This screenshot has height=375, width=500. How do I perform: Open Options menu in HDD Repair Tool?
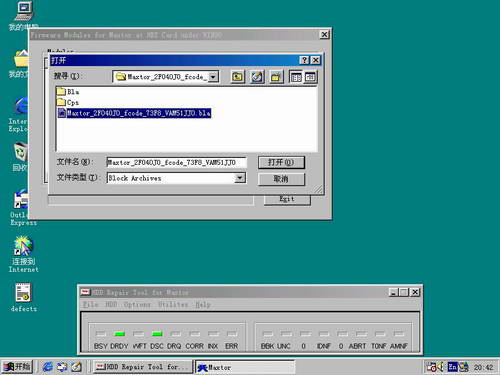(x=137, y=304)
